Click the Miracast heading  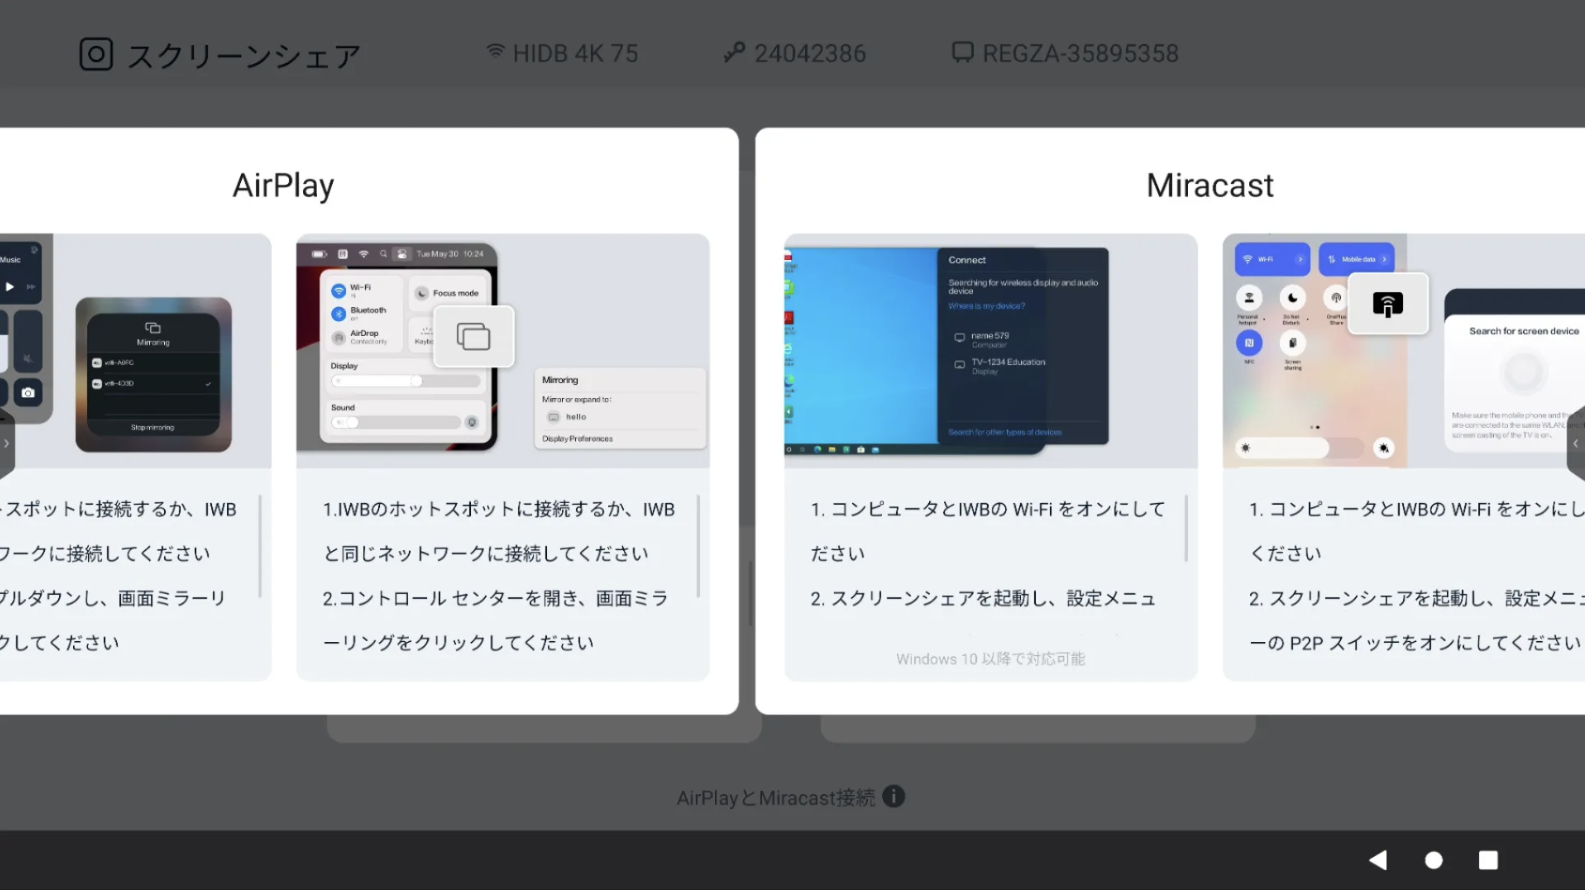[x=1210, y=185]
